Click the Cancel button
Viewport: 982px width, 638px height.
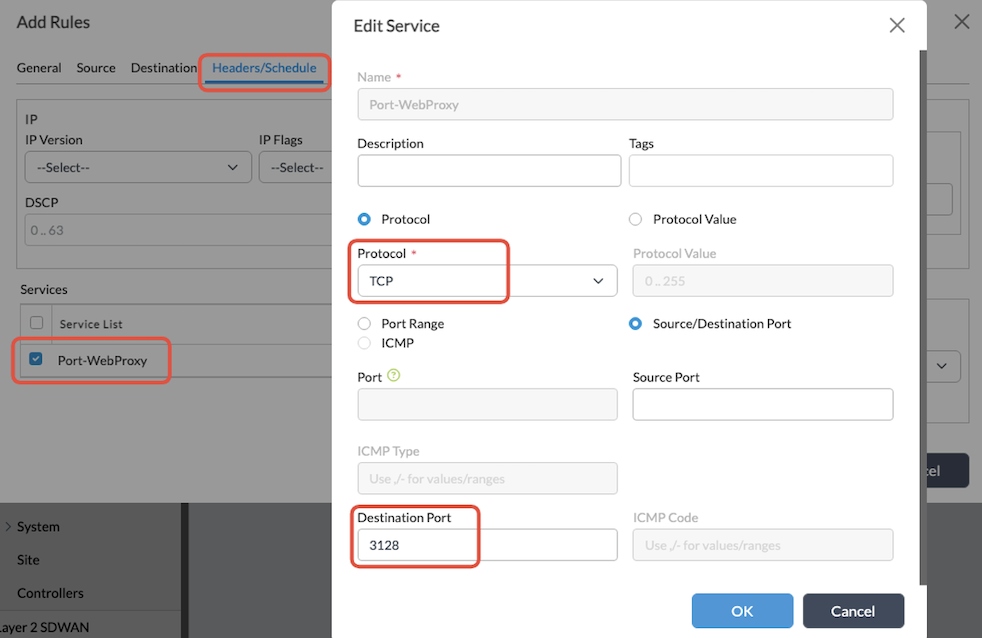pos(853,610)
